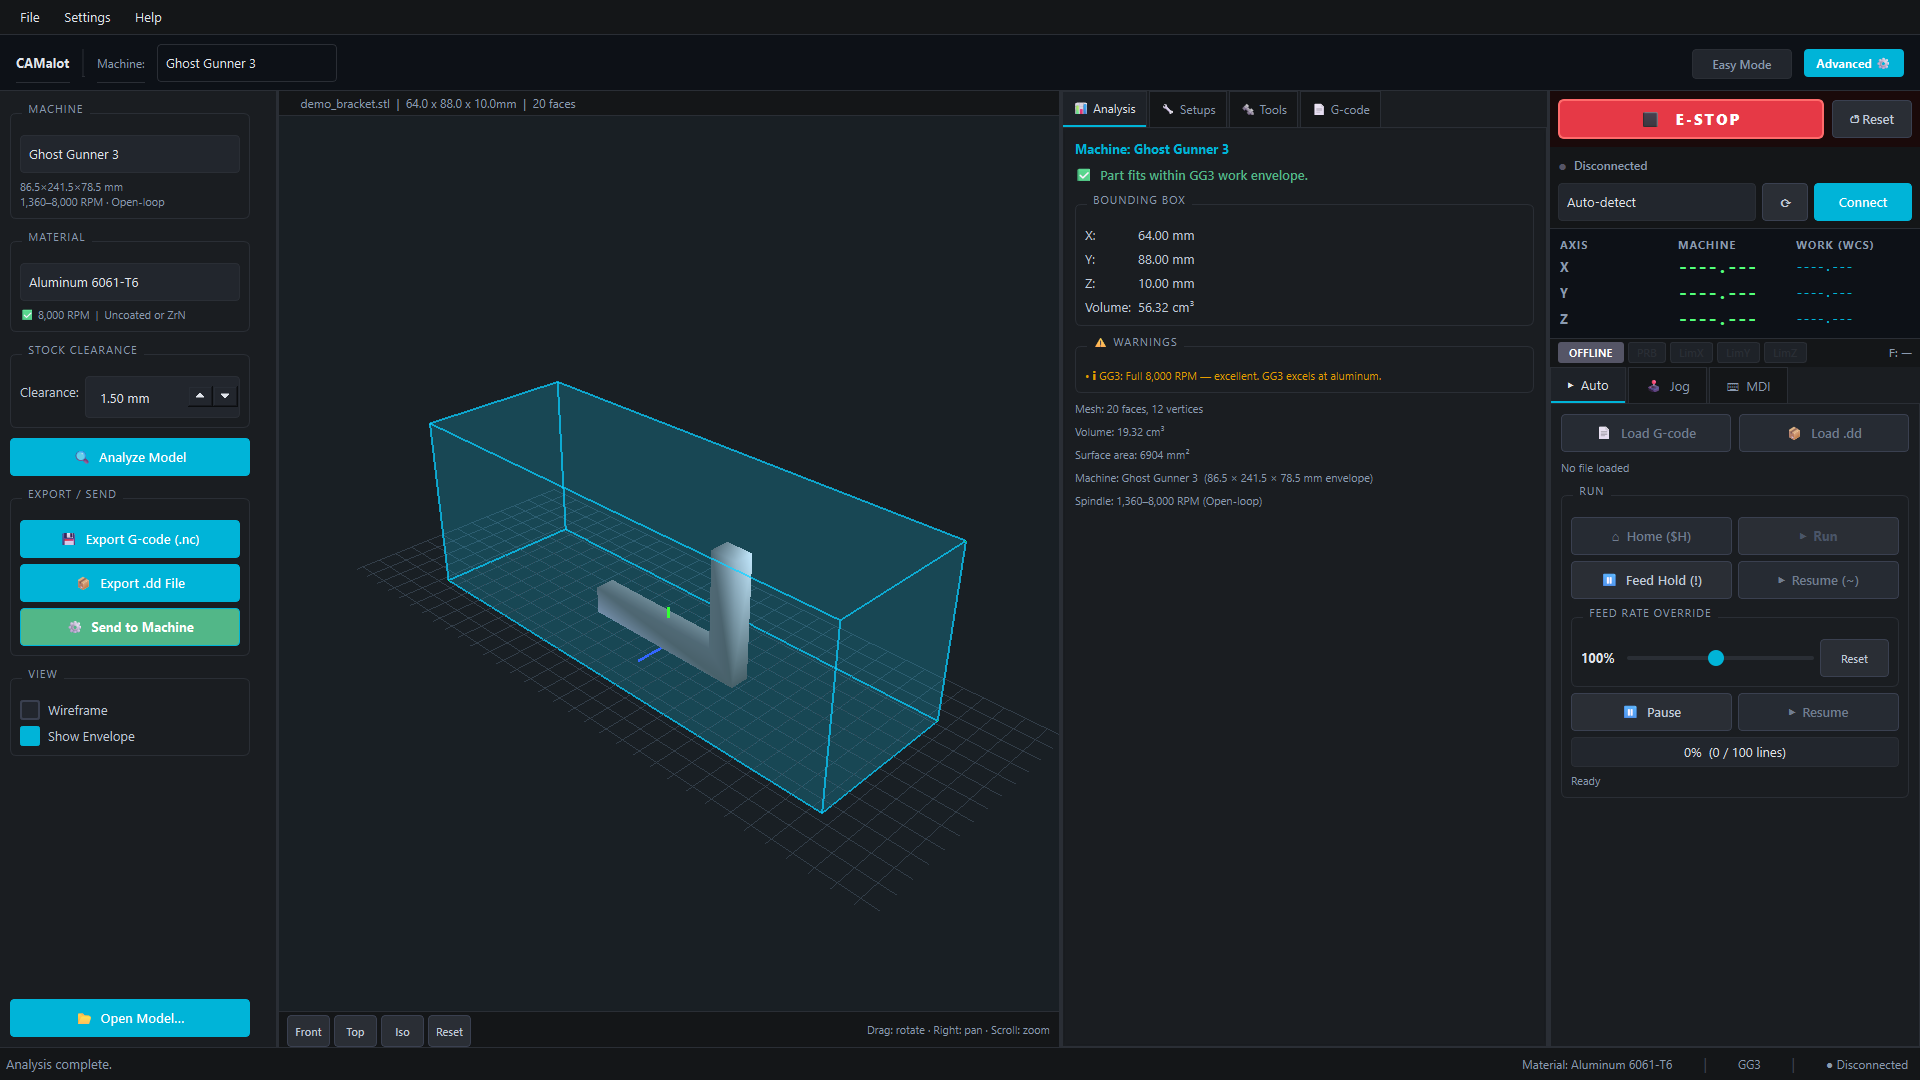The height and width of the screenshot is (1080, 1920).
Task: Select the G-code tab
Action: [x=1341, y=109]
